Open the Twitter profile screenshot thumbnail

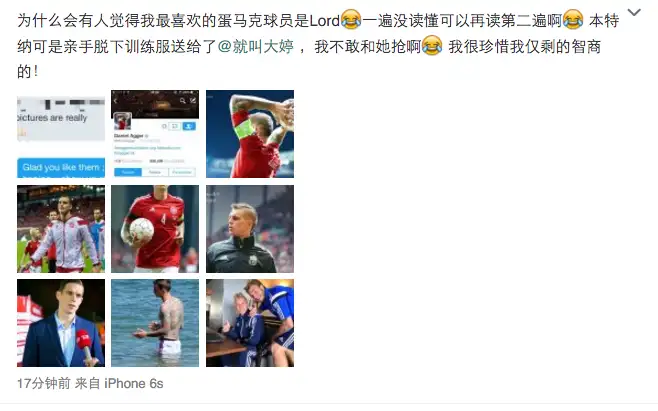155,134
